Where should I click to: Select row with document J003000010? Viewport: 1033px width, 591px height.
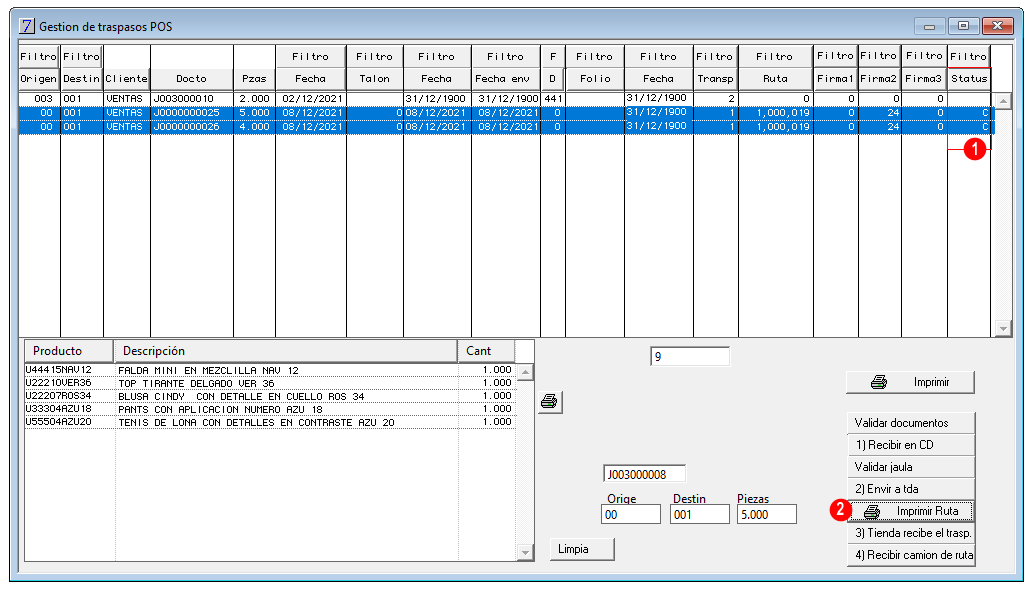click(x=506, y=98)
